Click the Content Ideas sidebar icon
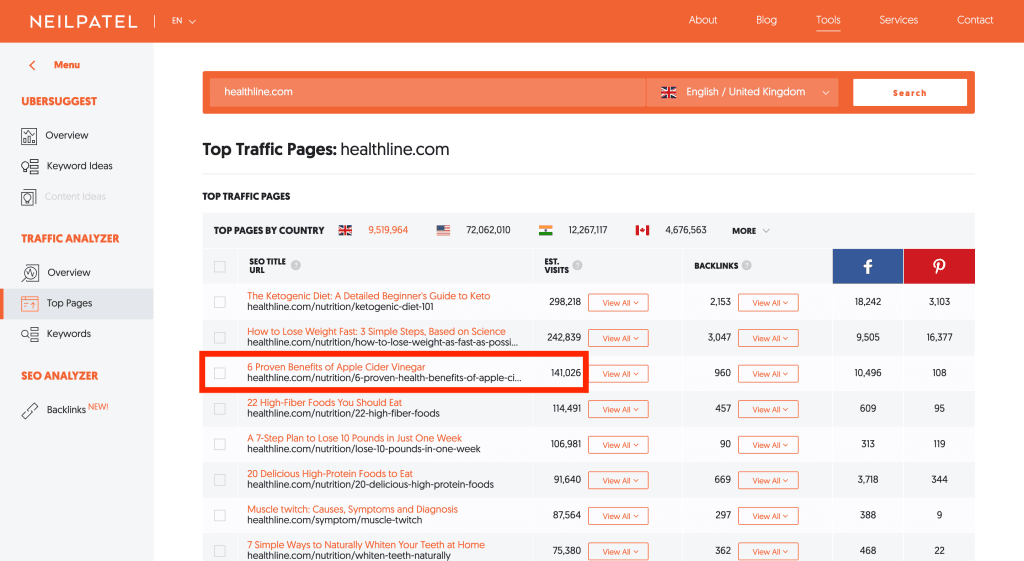This screenshot has width=1024, height=561. [x=29, y=197]
